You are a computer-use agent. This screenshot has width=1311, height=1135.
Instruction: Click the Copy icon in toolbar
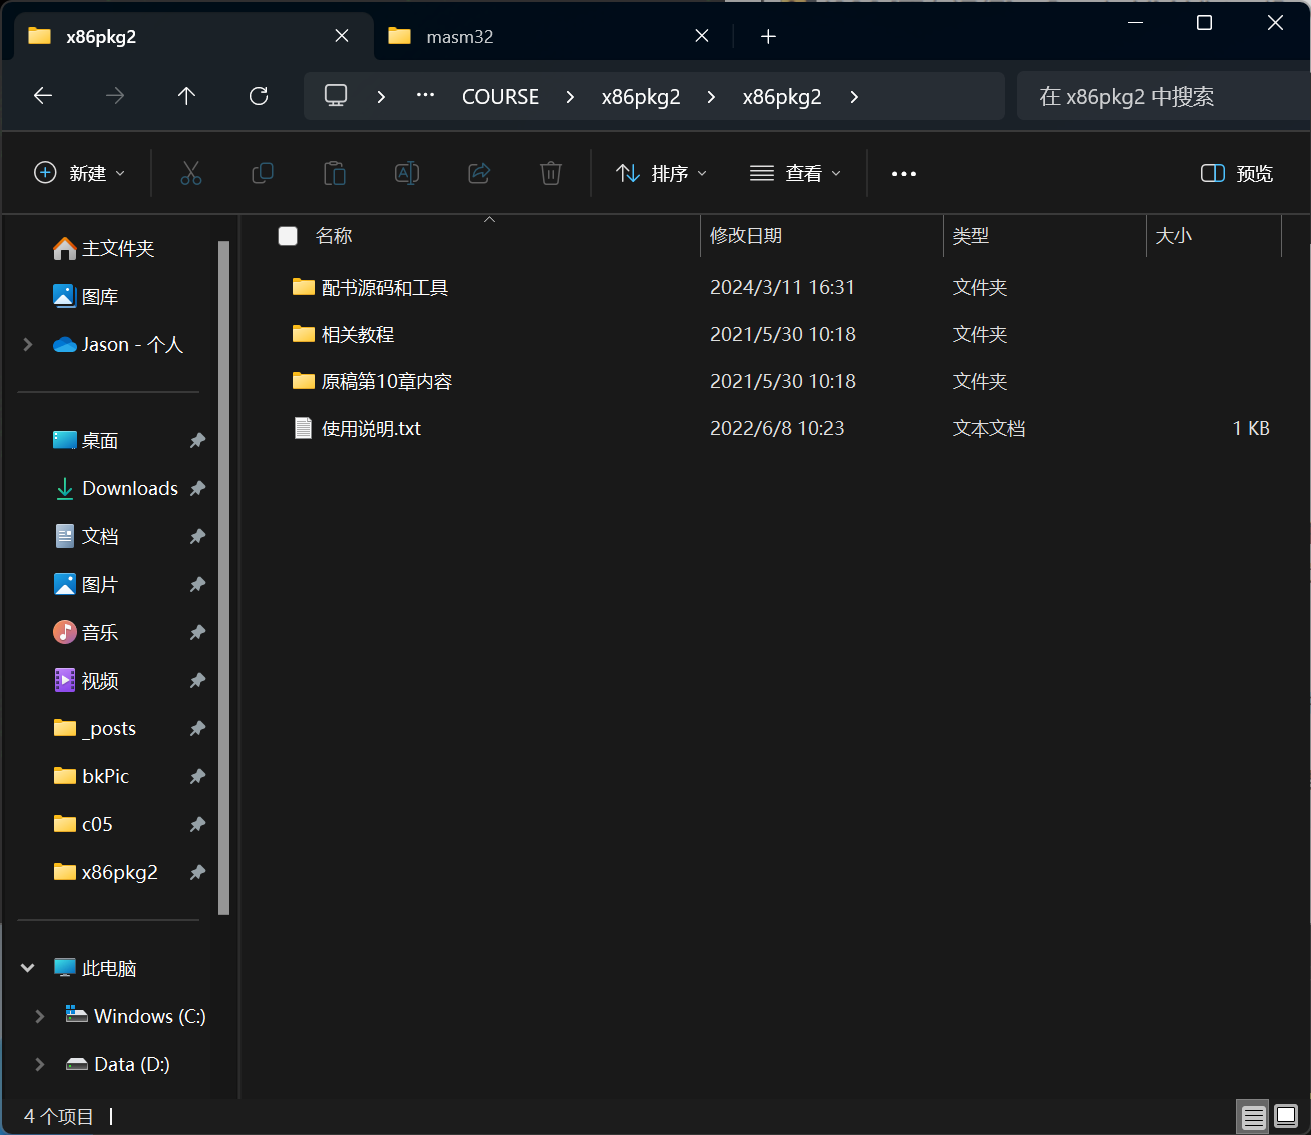click(263, 173)
